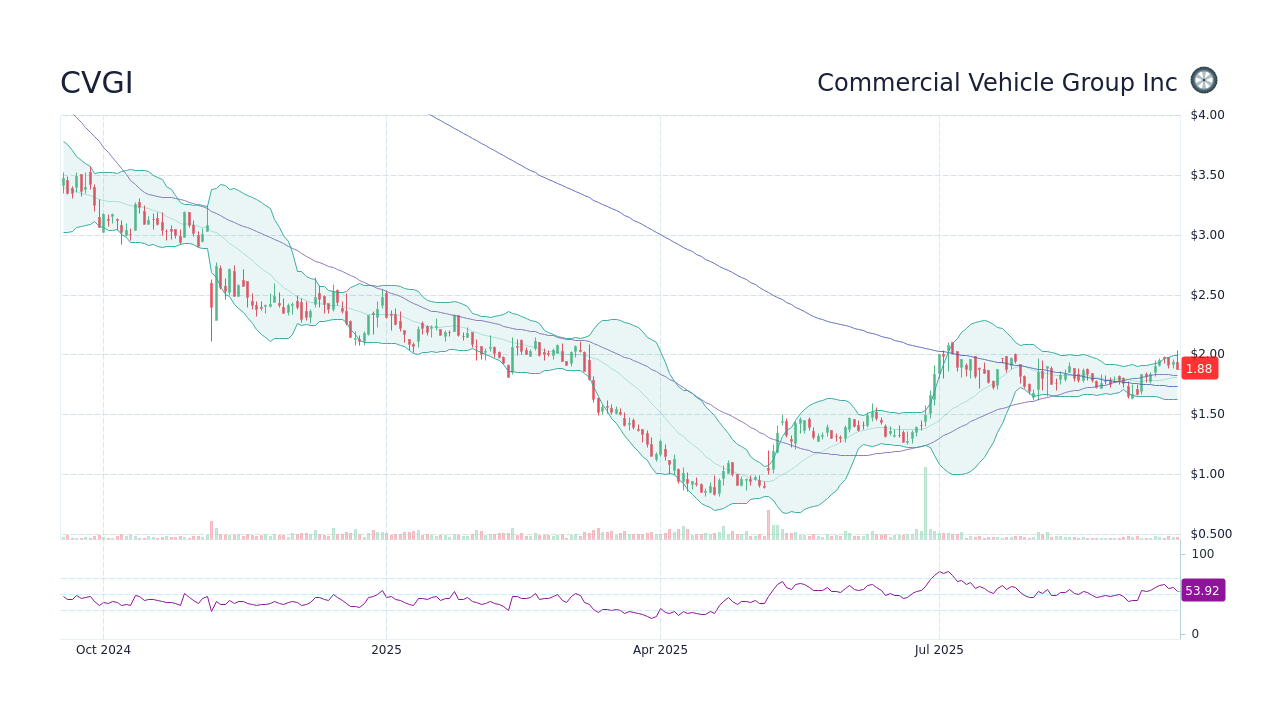Viewport: 1280px width, 720px height.
Task: Click the Commercial Vehicle Group logo icon
Action: click(1204, 81)
